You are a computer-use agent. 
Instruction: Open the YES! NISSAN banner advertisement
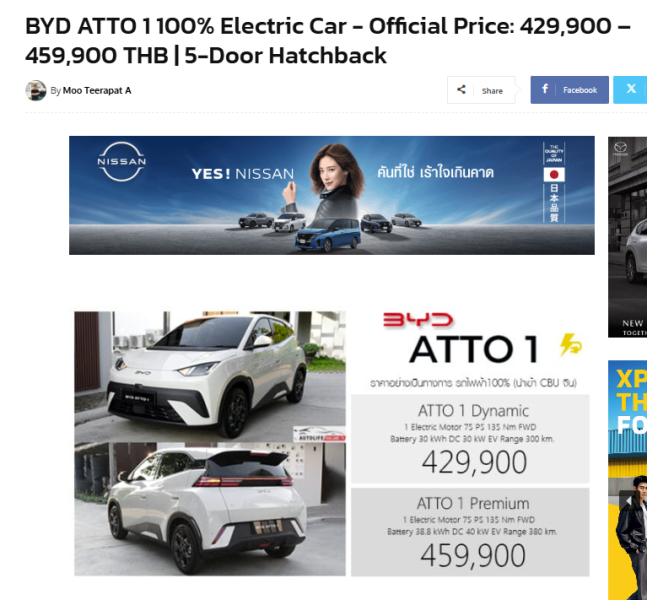(332, 195)
